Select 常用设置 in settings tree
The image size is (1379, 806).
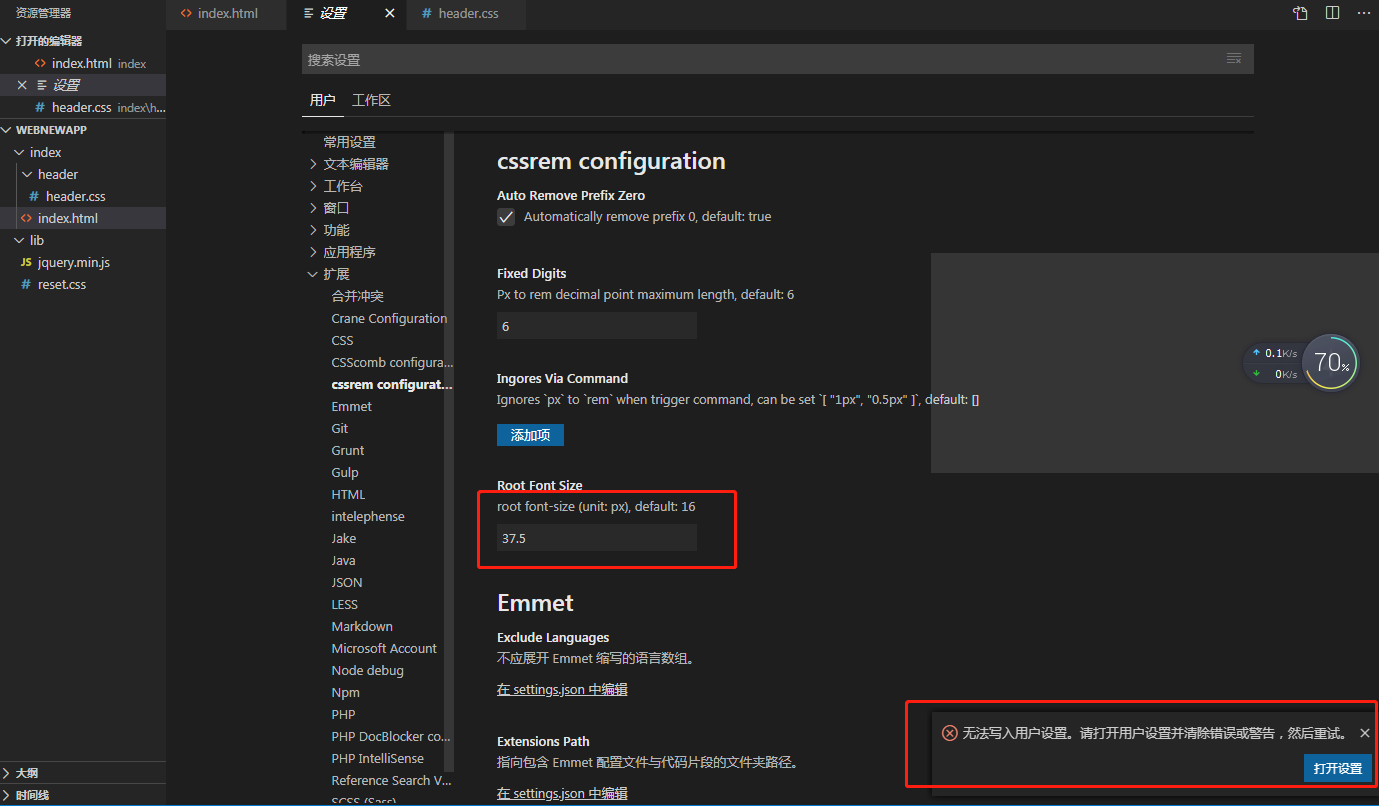(349, 142)
